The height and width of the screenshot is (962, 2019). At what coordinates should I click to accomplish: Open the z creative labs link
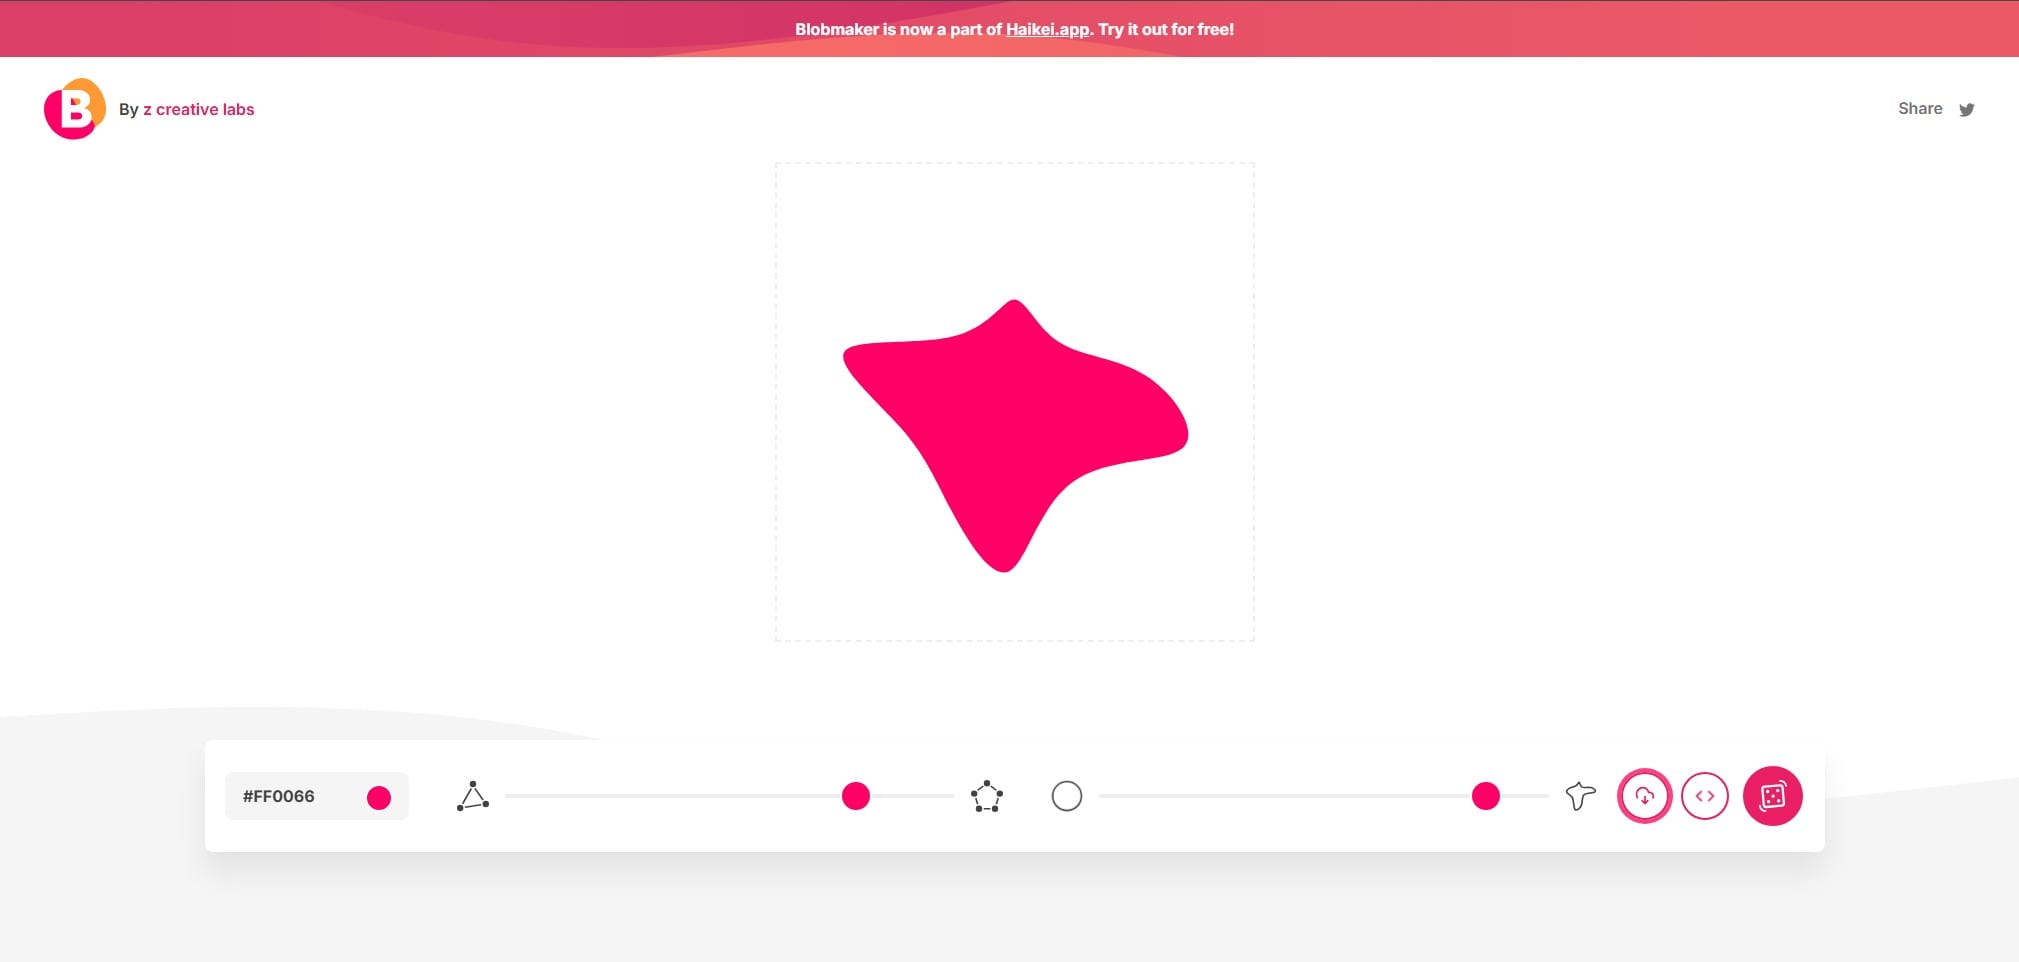(x=198, y=110)
